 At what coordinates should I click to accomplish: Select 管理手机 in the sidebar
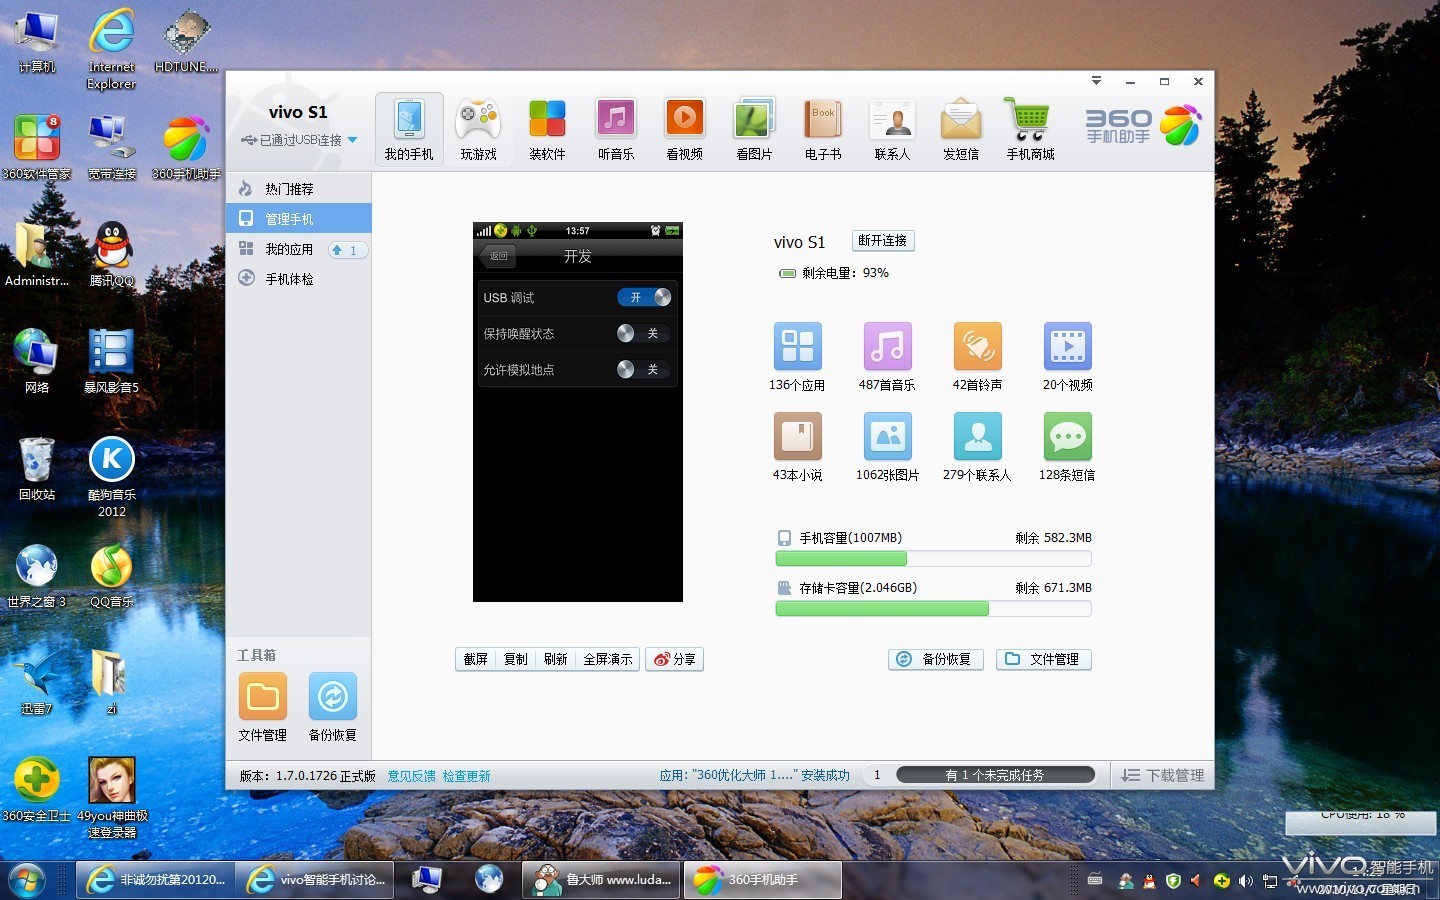pos(298,219)
